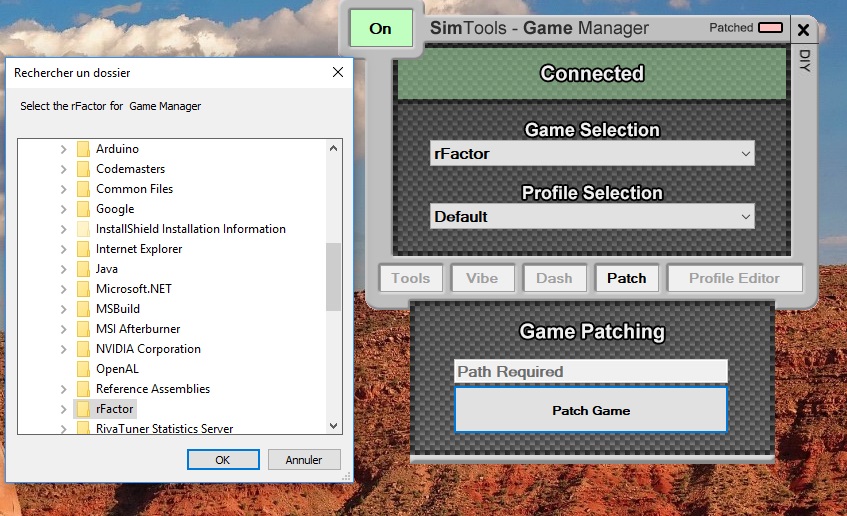Screen dimensions: 847x516
Task: Expand the Microsoft.NET folder node
Action: tap(64, 289)
